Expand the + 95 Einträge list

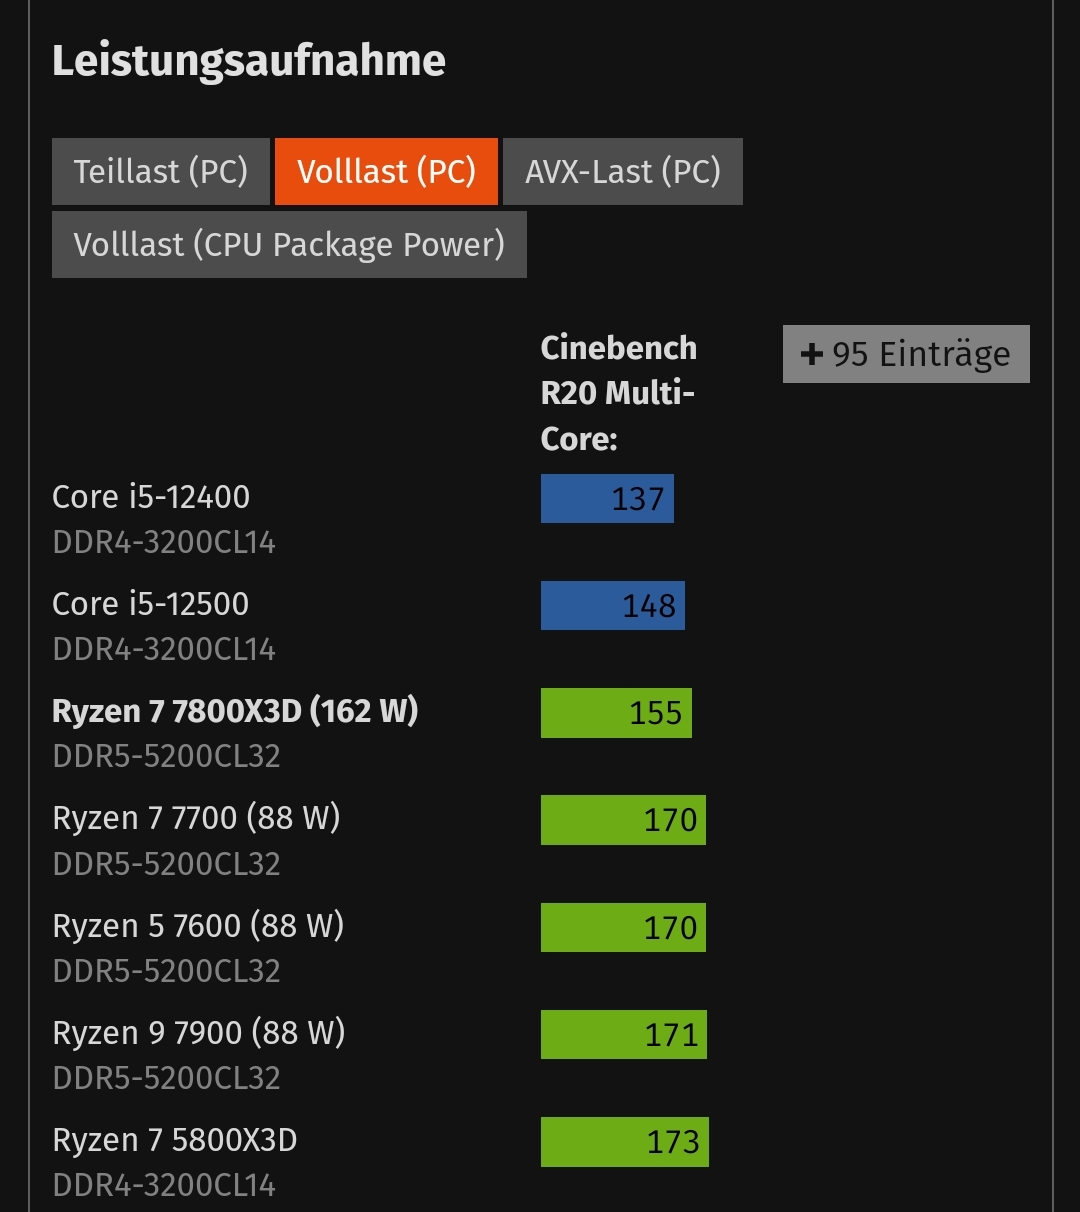pos(906,354)
